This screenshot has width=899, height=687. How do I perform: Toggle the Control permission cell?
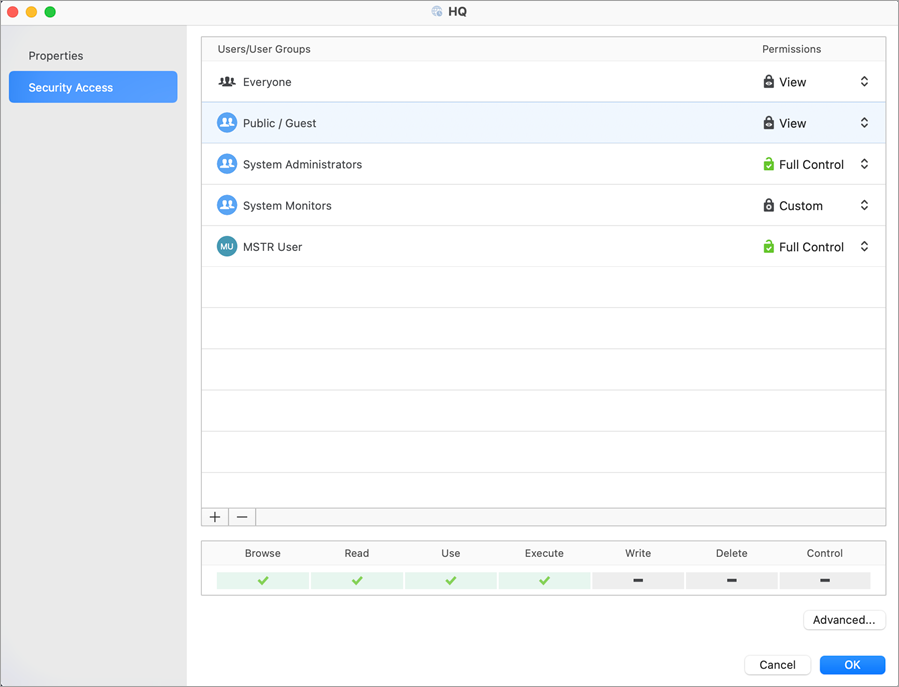[x=824, y=580]
